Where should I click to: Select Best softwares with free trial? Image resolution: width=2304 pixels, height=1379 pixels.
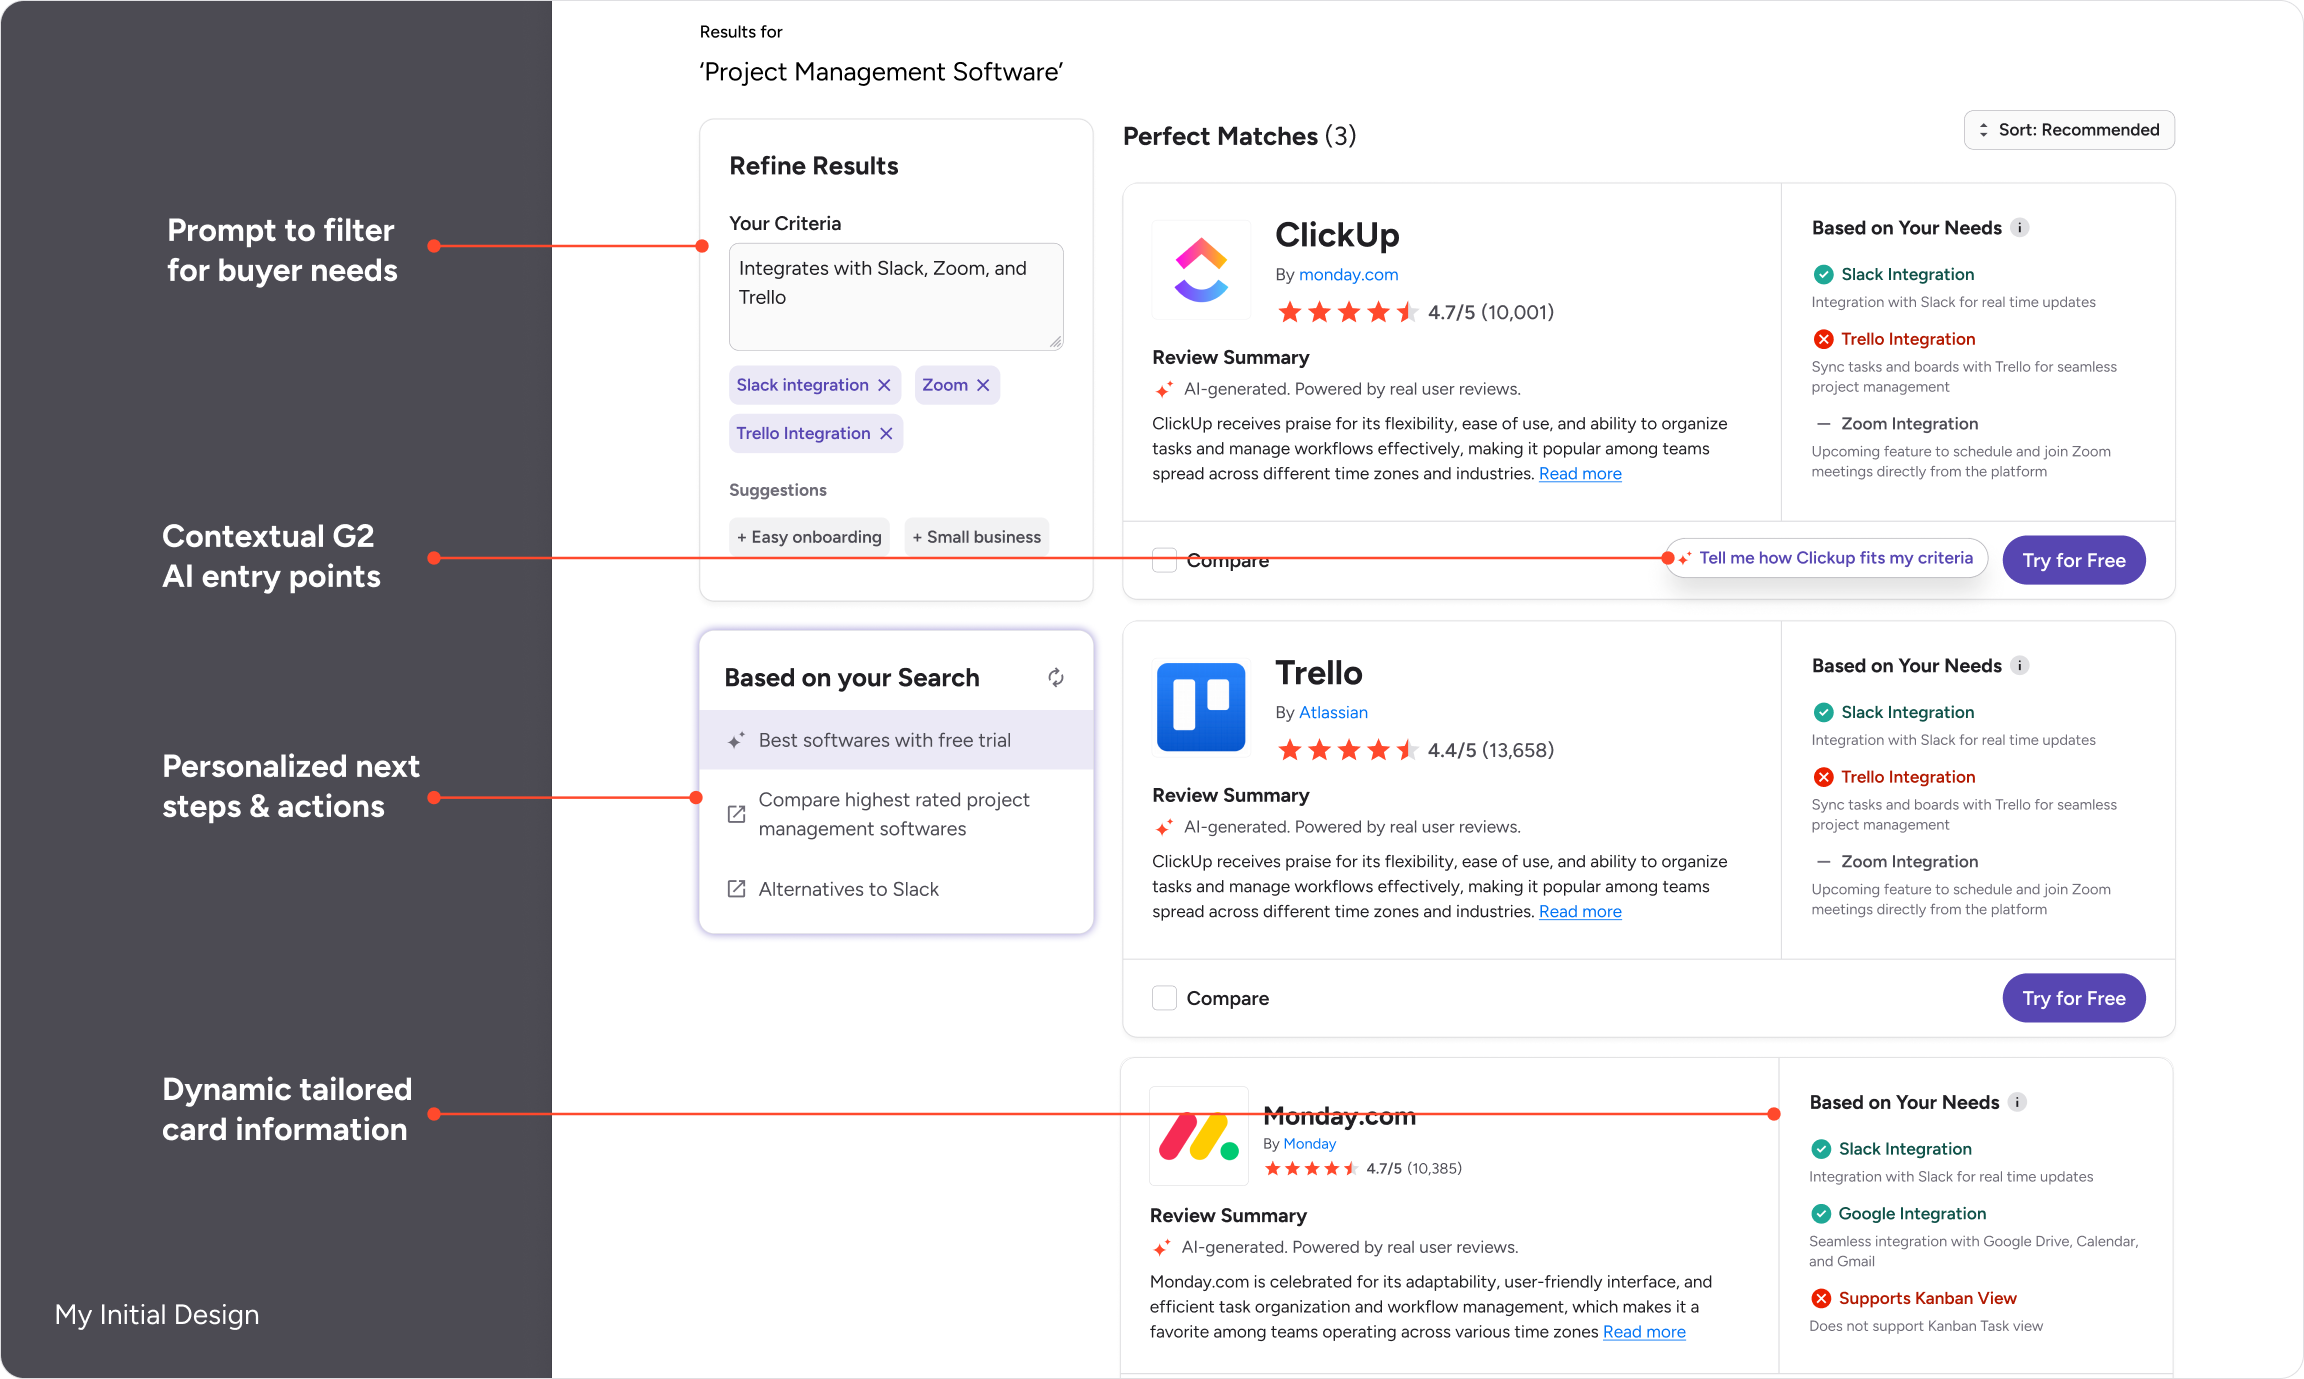tap(884, 740)
